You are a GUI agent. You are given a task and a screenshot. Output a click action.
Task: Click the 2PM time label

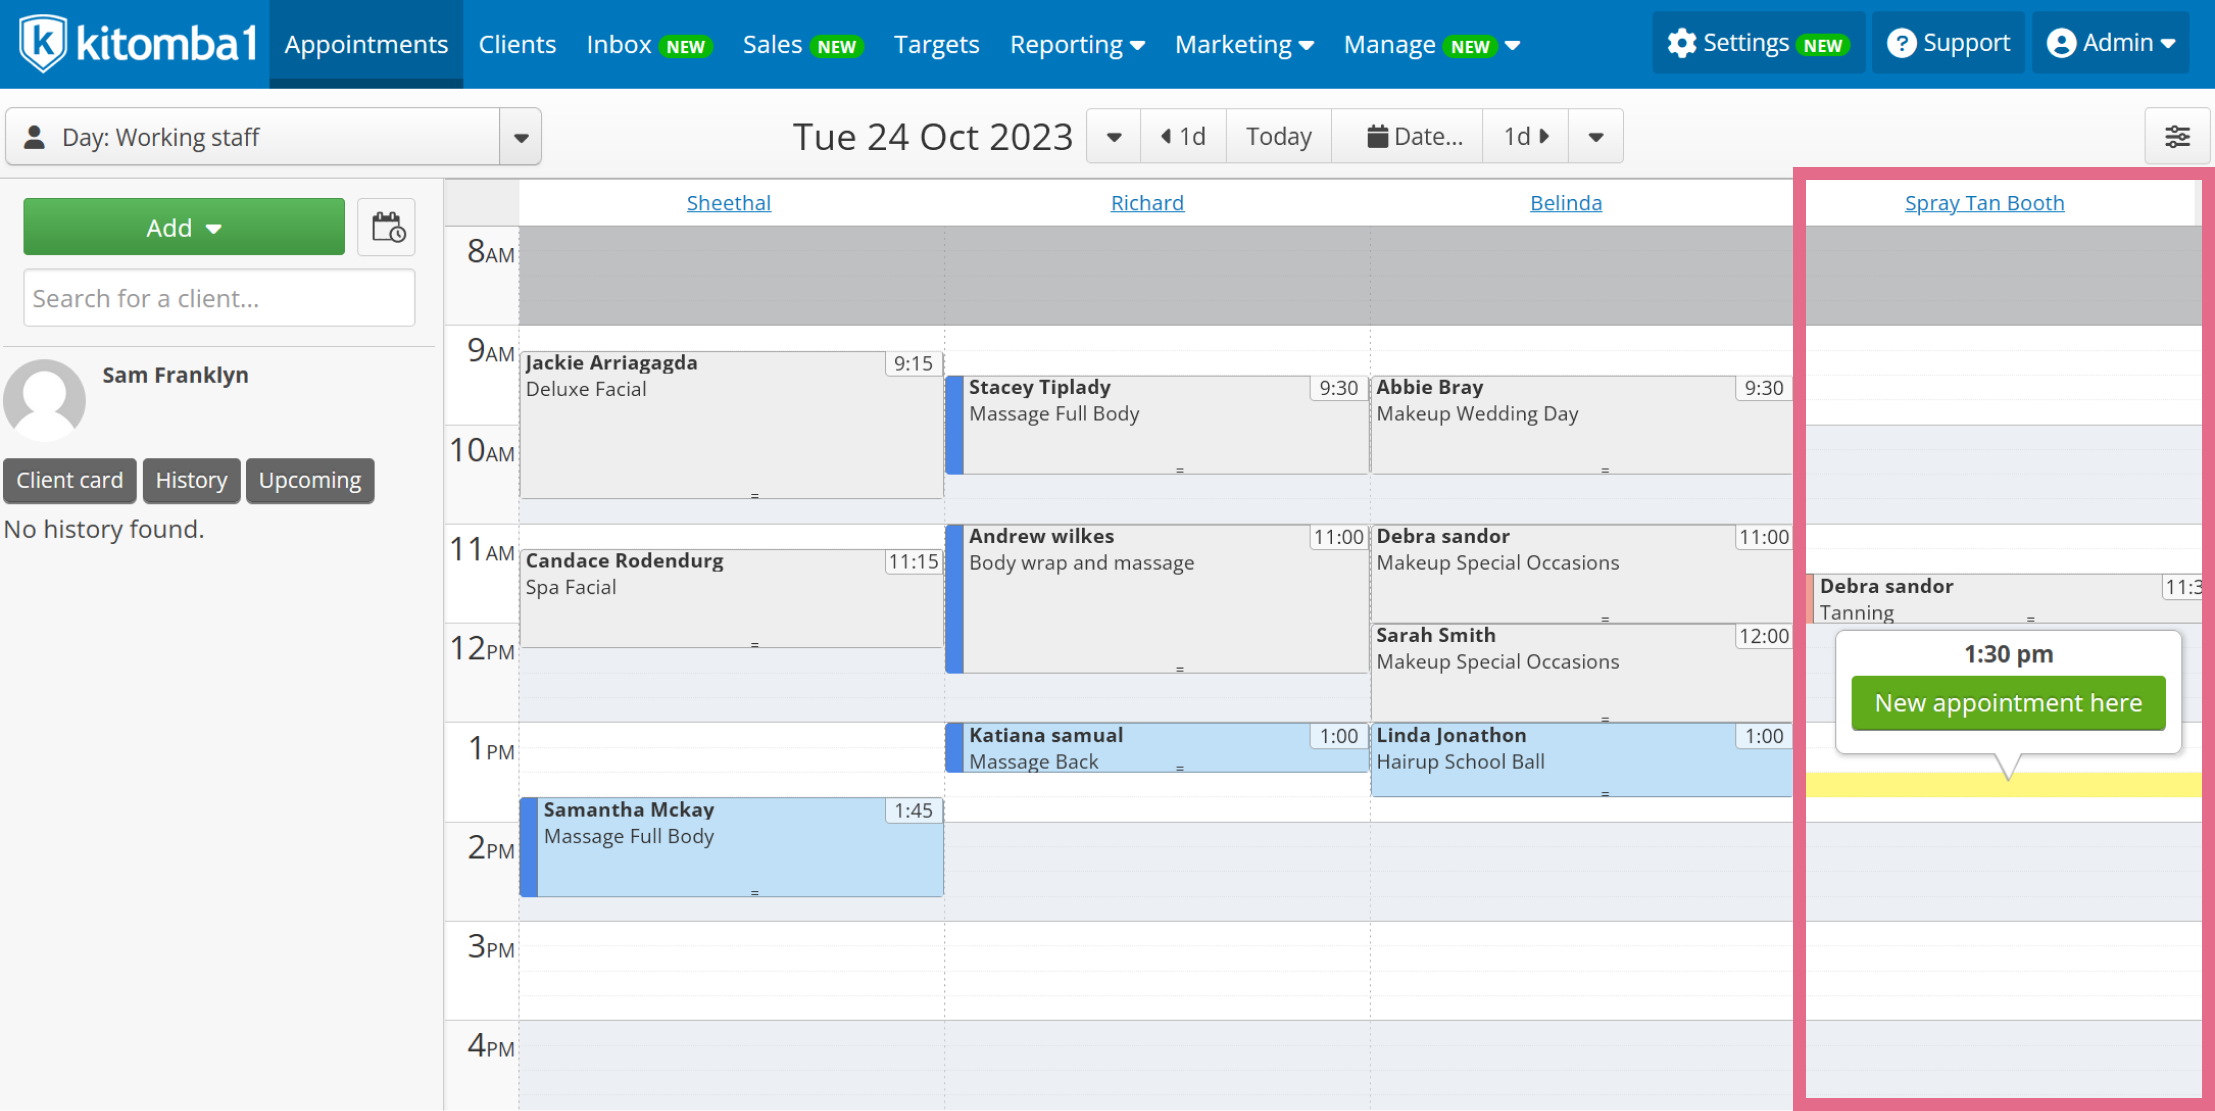point(491,848)
